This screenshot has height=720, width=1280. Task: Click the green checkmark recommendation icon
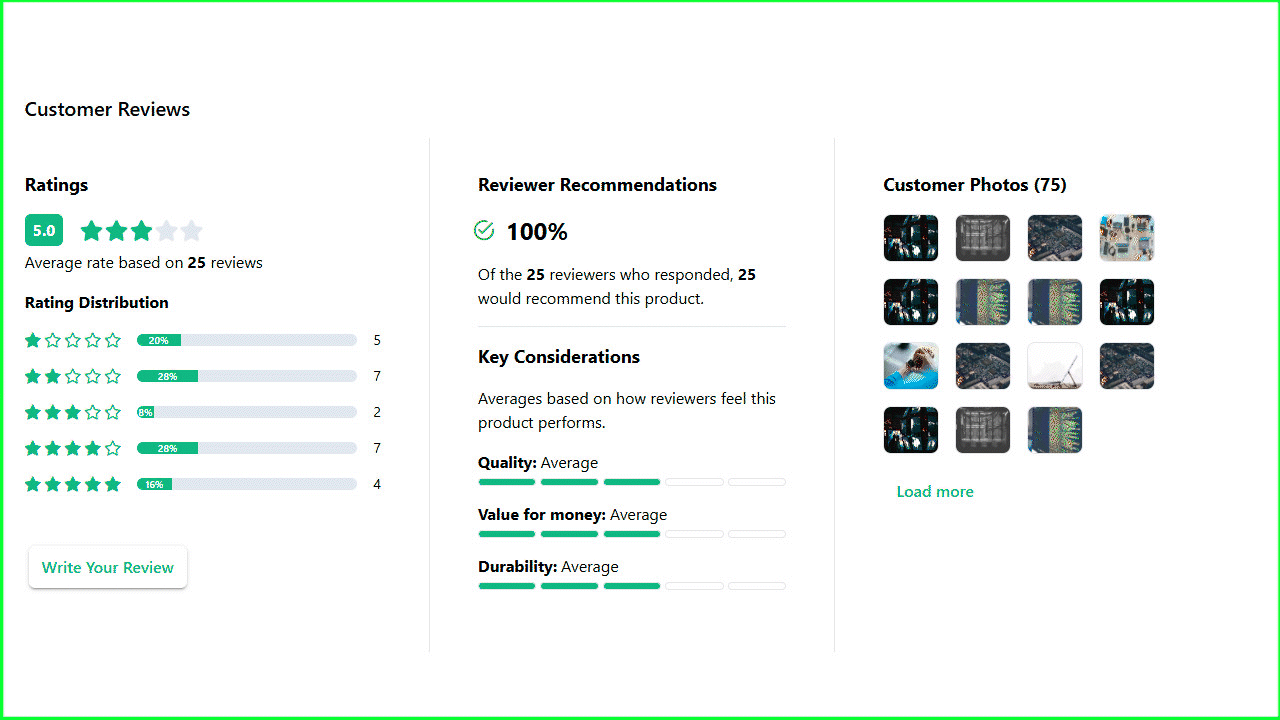tap(484, 231)
